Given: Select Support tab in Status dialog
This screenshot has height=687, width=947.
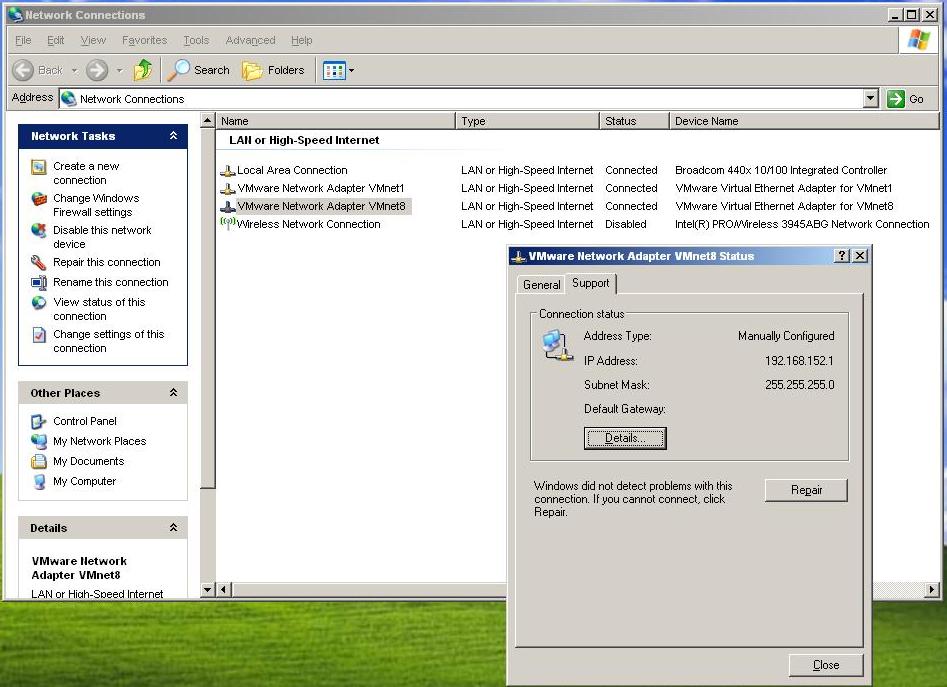Looking at the screenshot, I should click(x=591, y=283).
